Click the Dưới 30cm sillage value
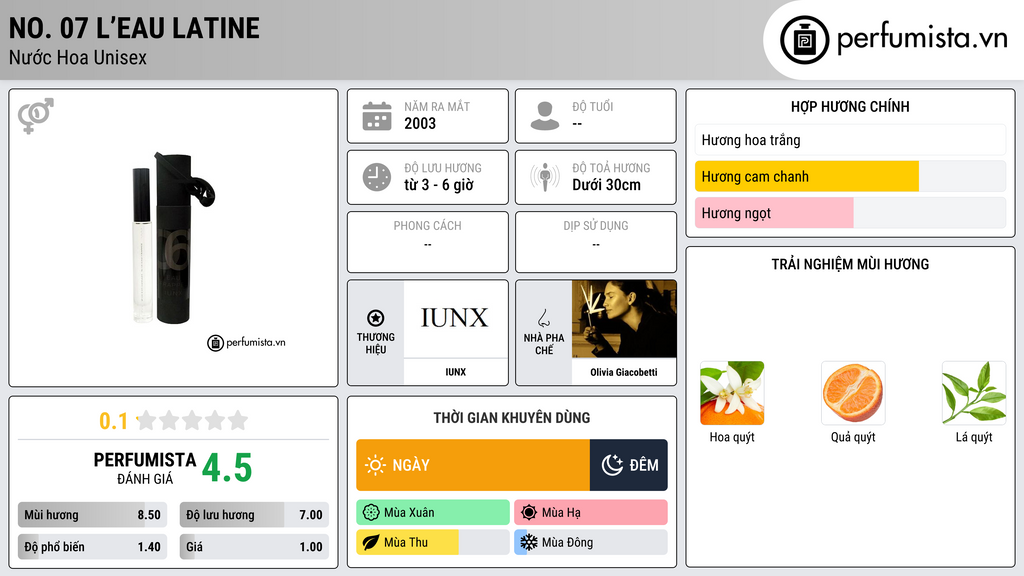The height and width of the screenshot is (576, 1024). coord(607,185)
